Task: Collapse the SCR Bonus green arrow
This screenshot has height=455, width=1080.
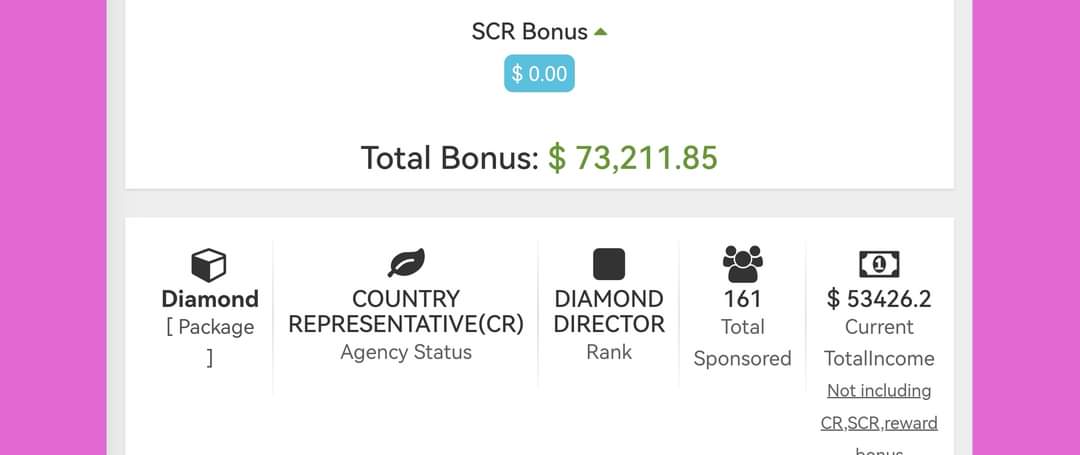Action: 600,31
